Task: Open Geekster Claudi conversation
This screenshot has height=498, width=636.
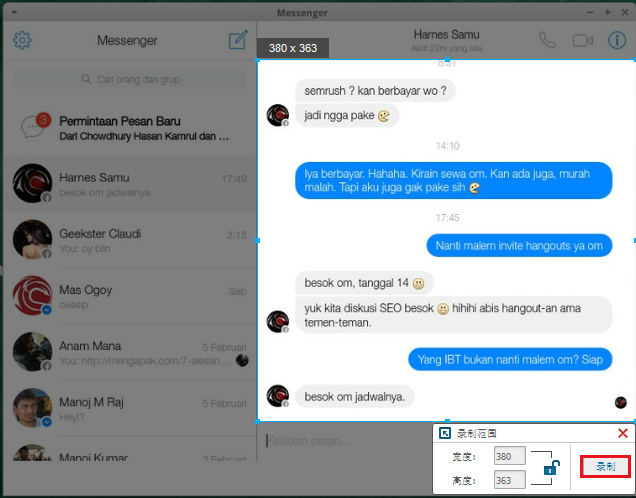Action: click(130, 240)
